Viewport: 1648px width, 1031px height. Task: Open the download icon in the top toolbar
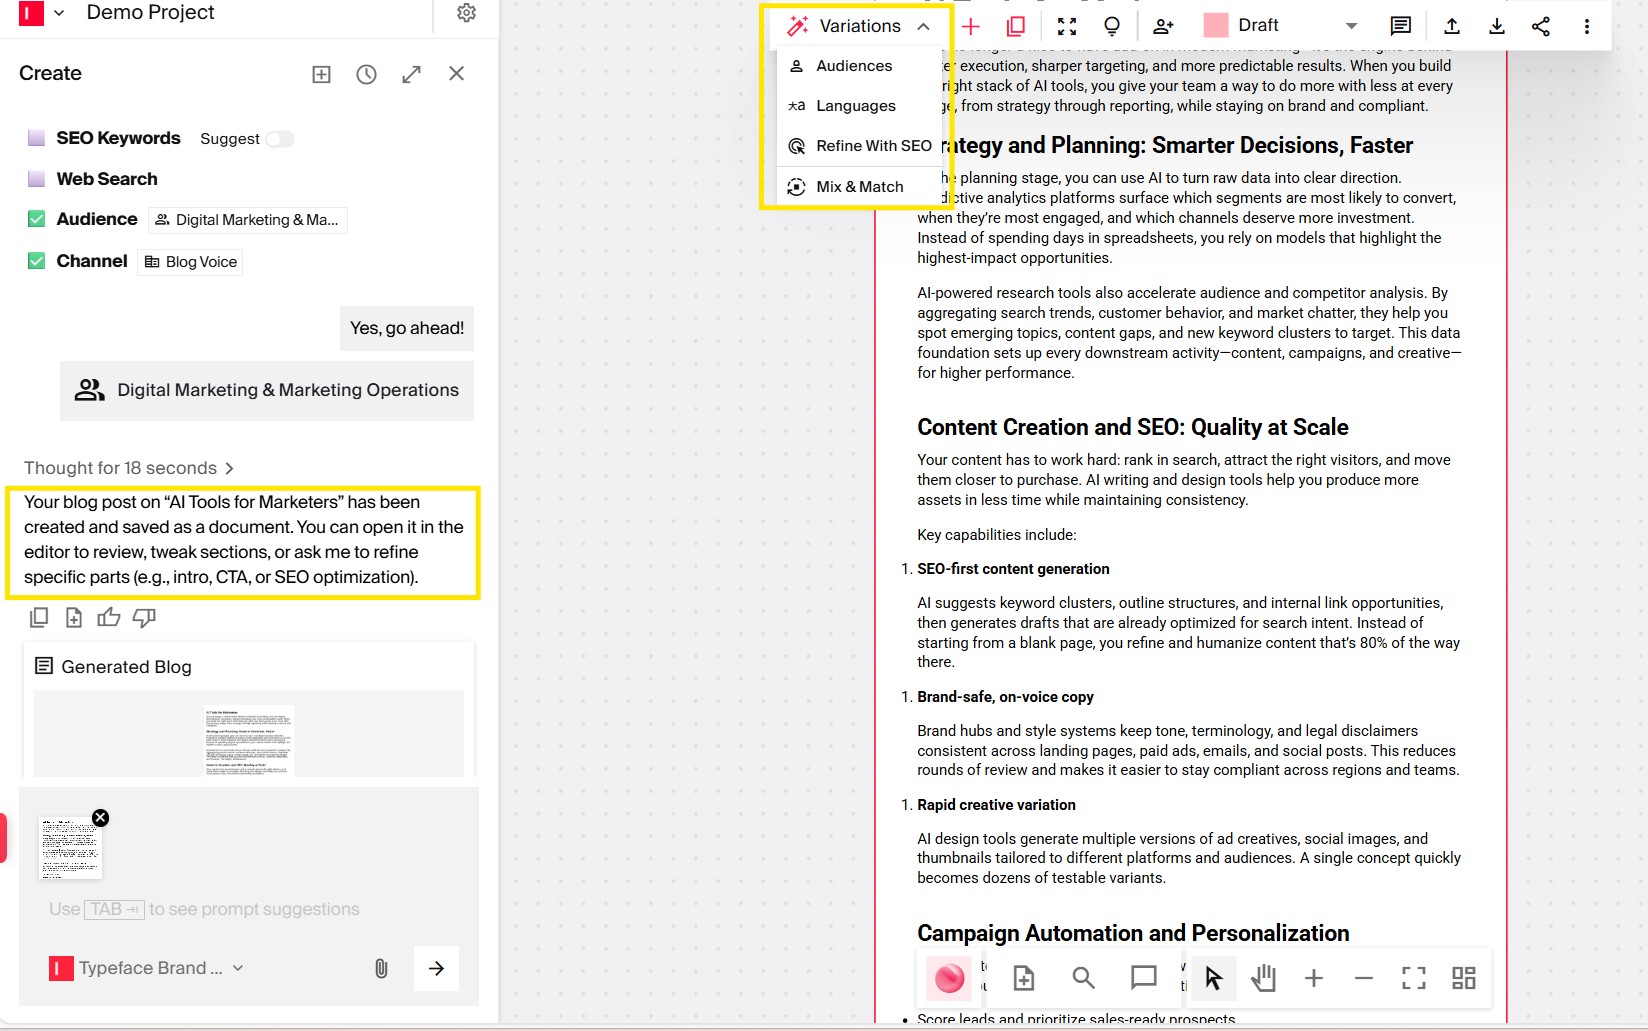(1496, 26)
